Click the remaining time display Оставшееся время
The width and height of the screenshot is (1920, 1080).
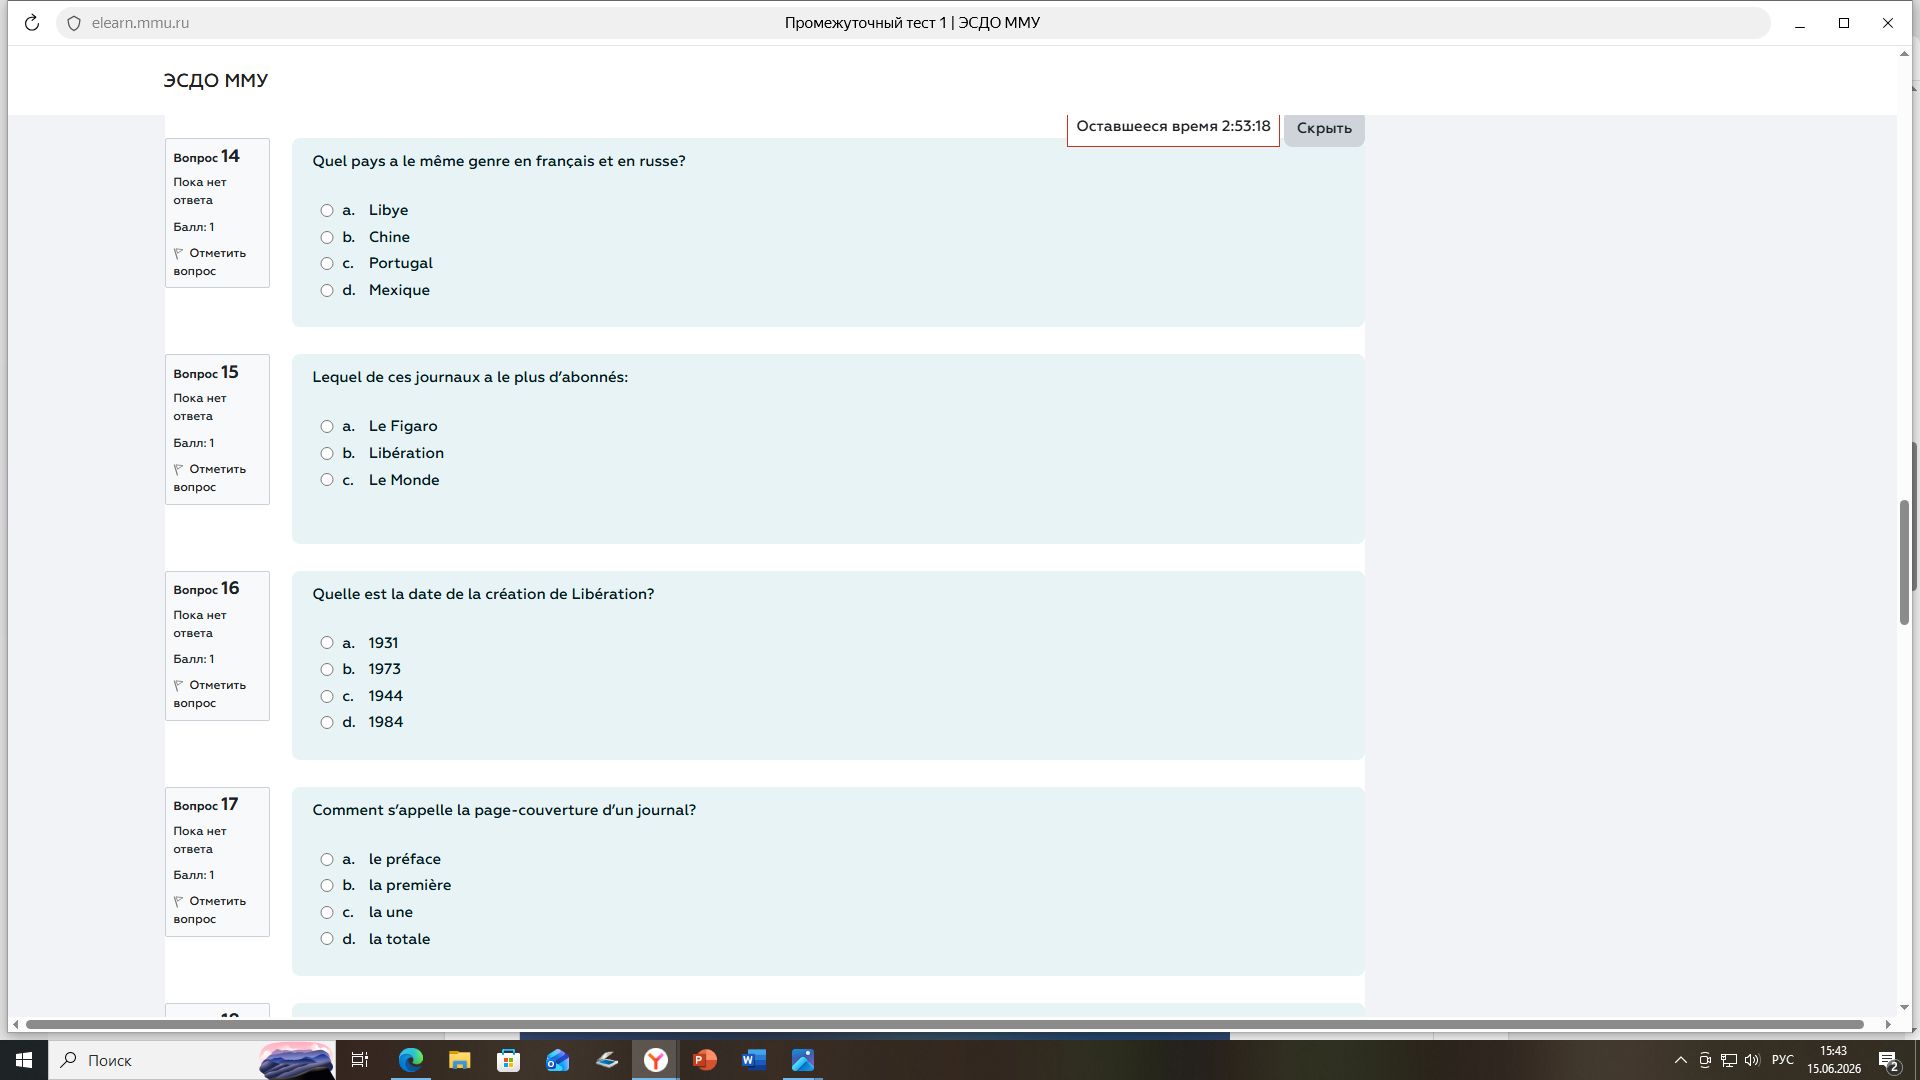click(1173, 127)
